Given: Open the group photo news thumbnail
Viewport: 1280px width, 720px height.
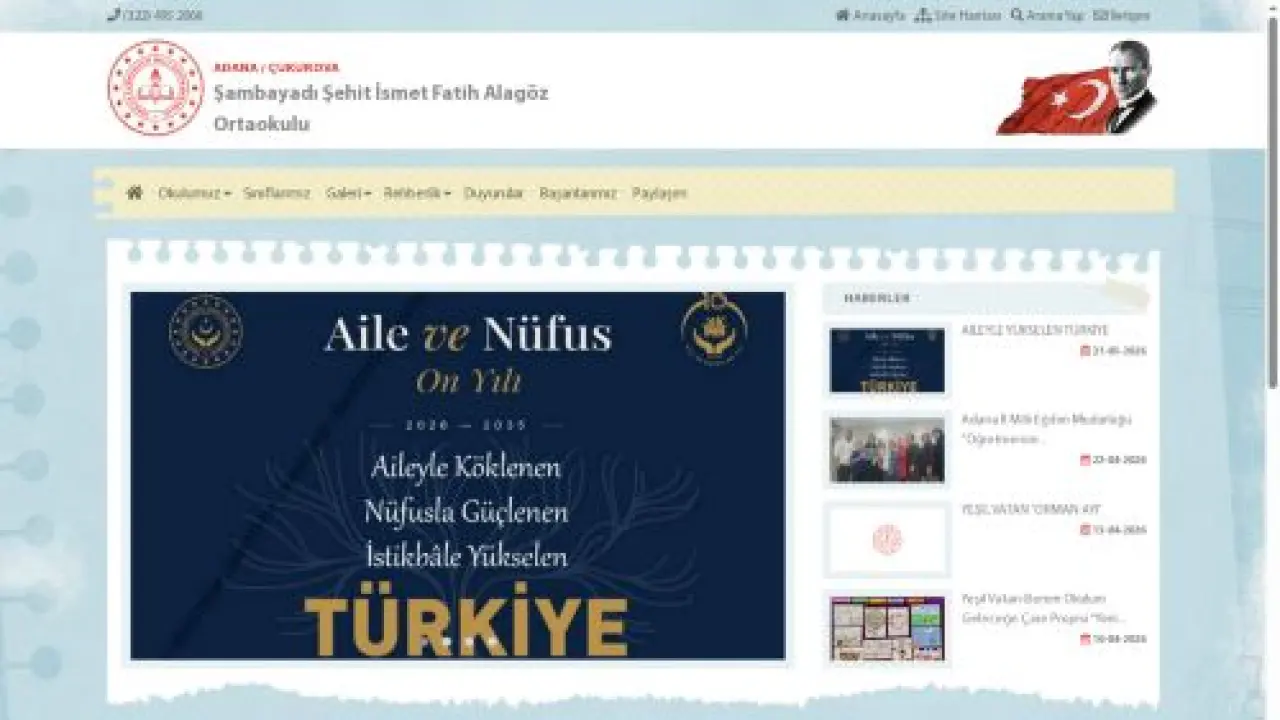Looking at the screenshot, I should pos(887,450).
